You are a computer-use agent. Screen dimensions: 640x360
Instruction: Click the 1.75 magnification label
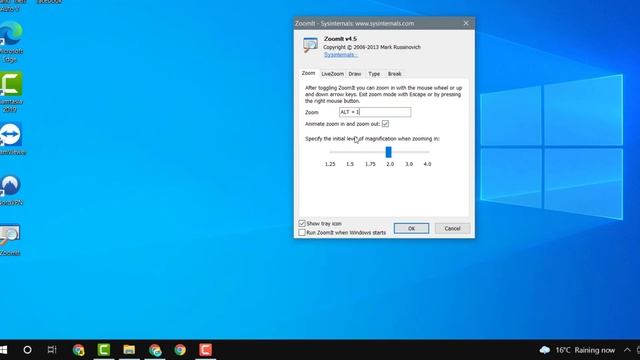coord(370,164)
